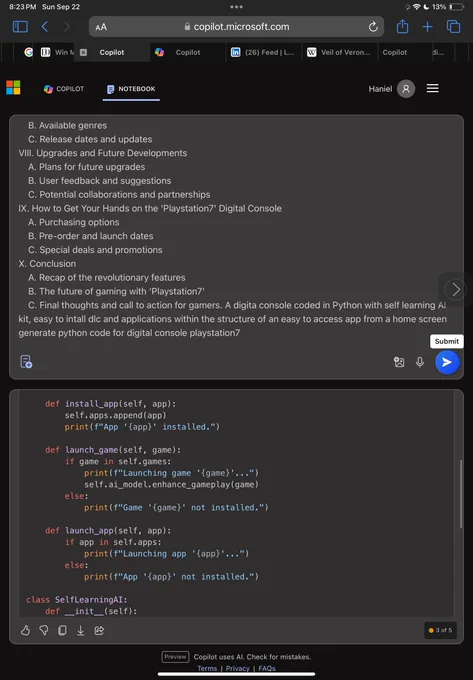Select 'A. Purchasing options' outline line
473x680 pixels.
(74, 222)
